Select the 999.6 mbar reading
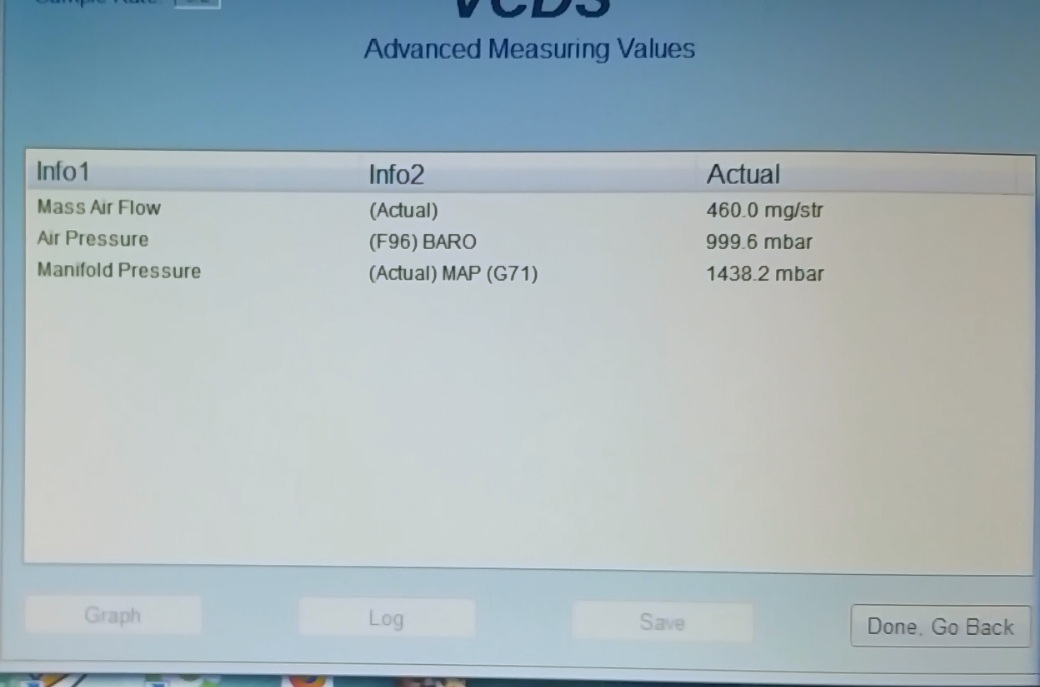 [x=759, y=242]
